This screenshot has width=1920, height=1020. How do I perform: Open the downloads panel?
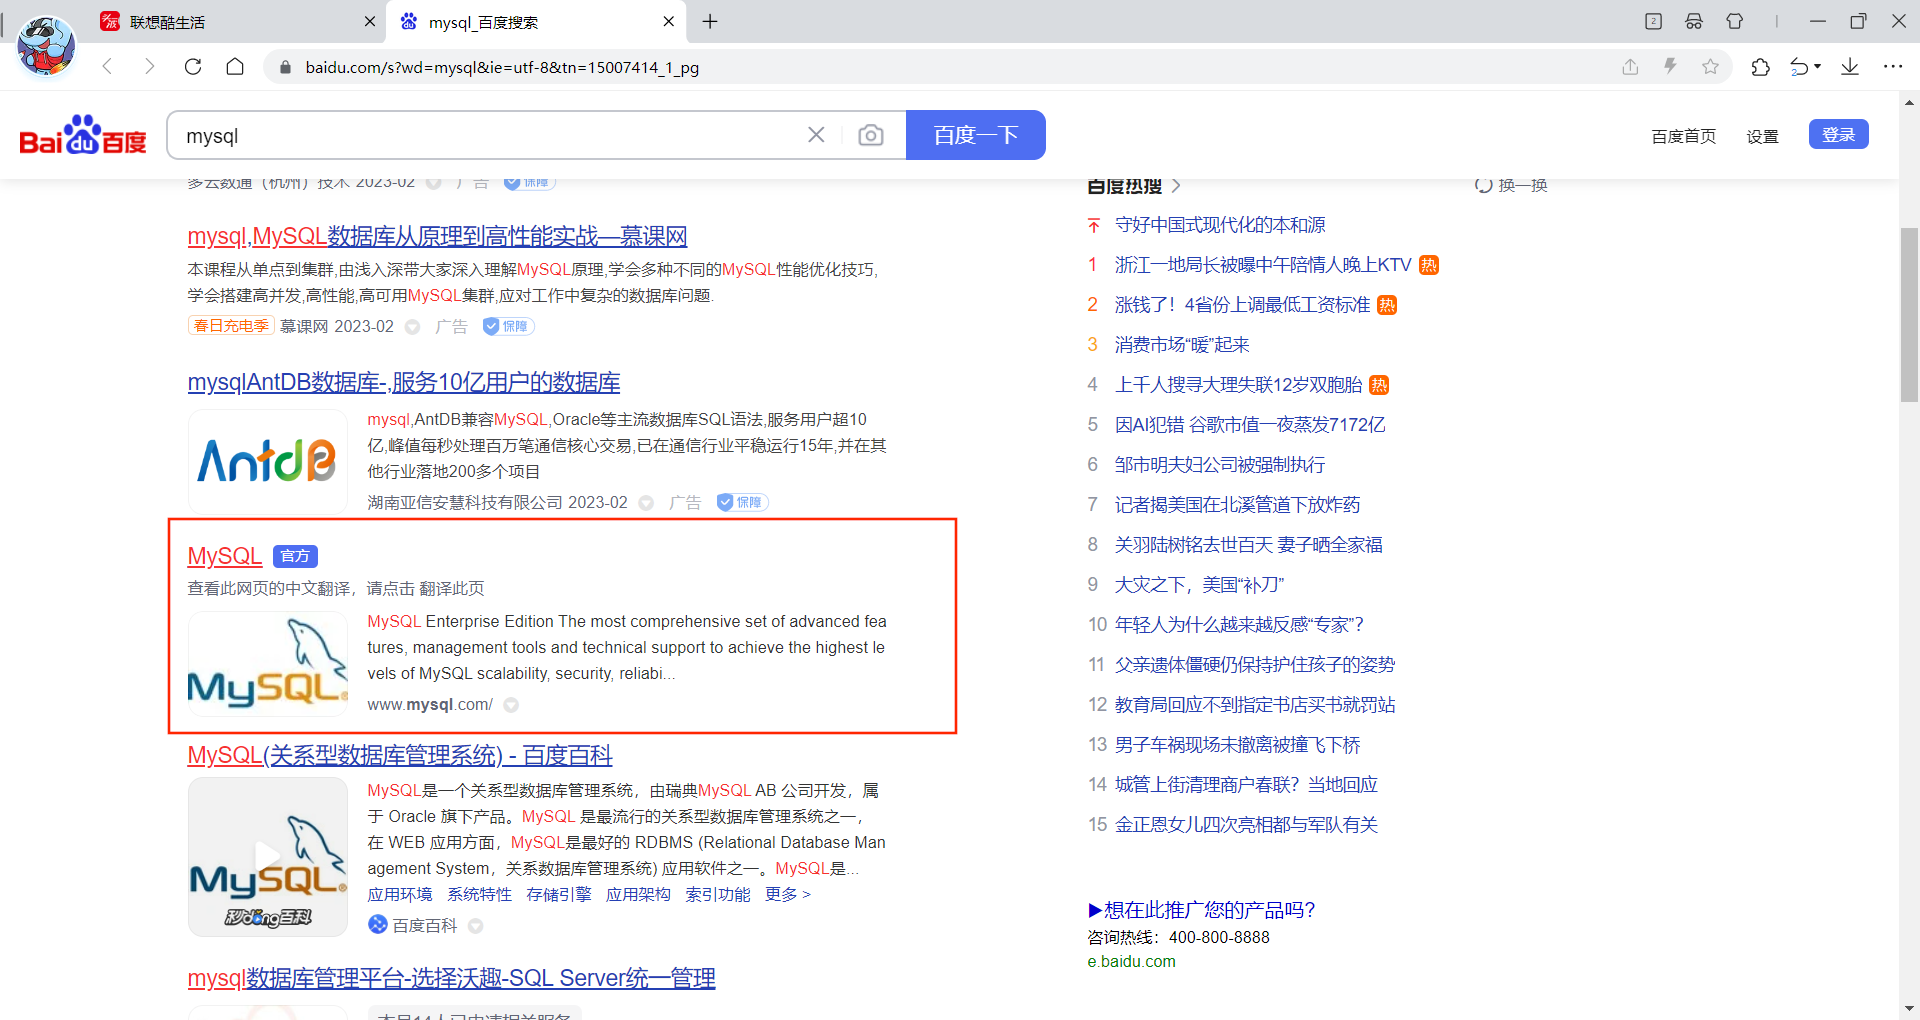click(1850, 67)
